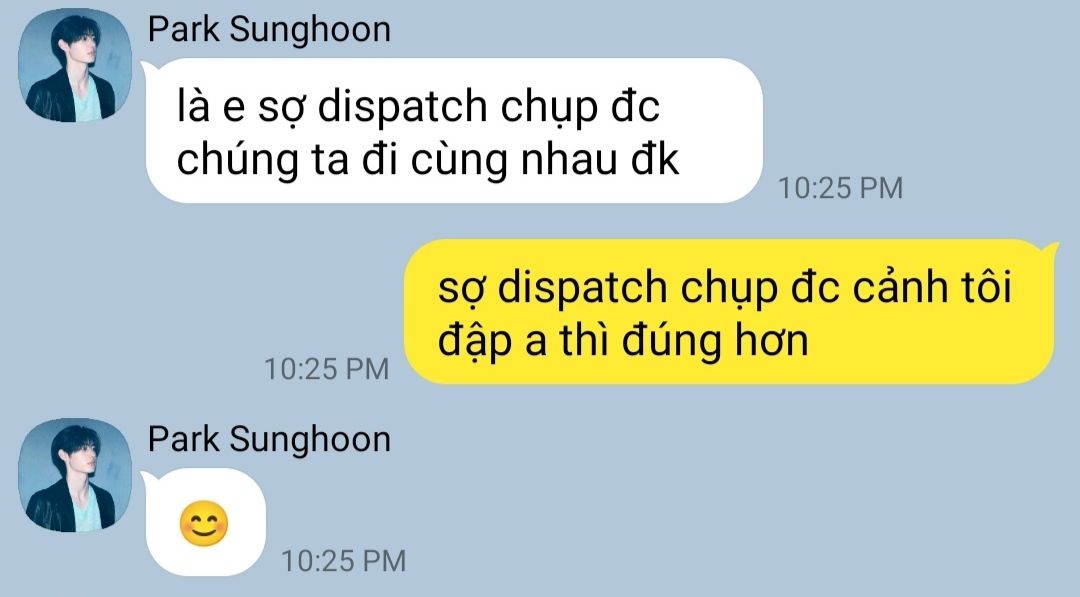Click the word "dispatch" in the yellow bubble
This screenshot has width=1080, height=597.
tap(582, 287)
